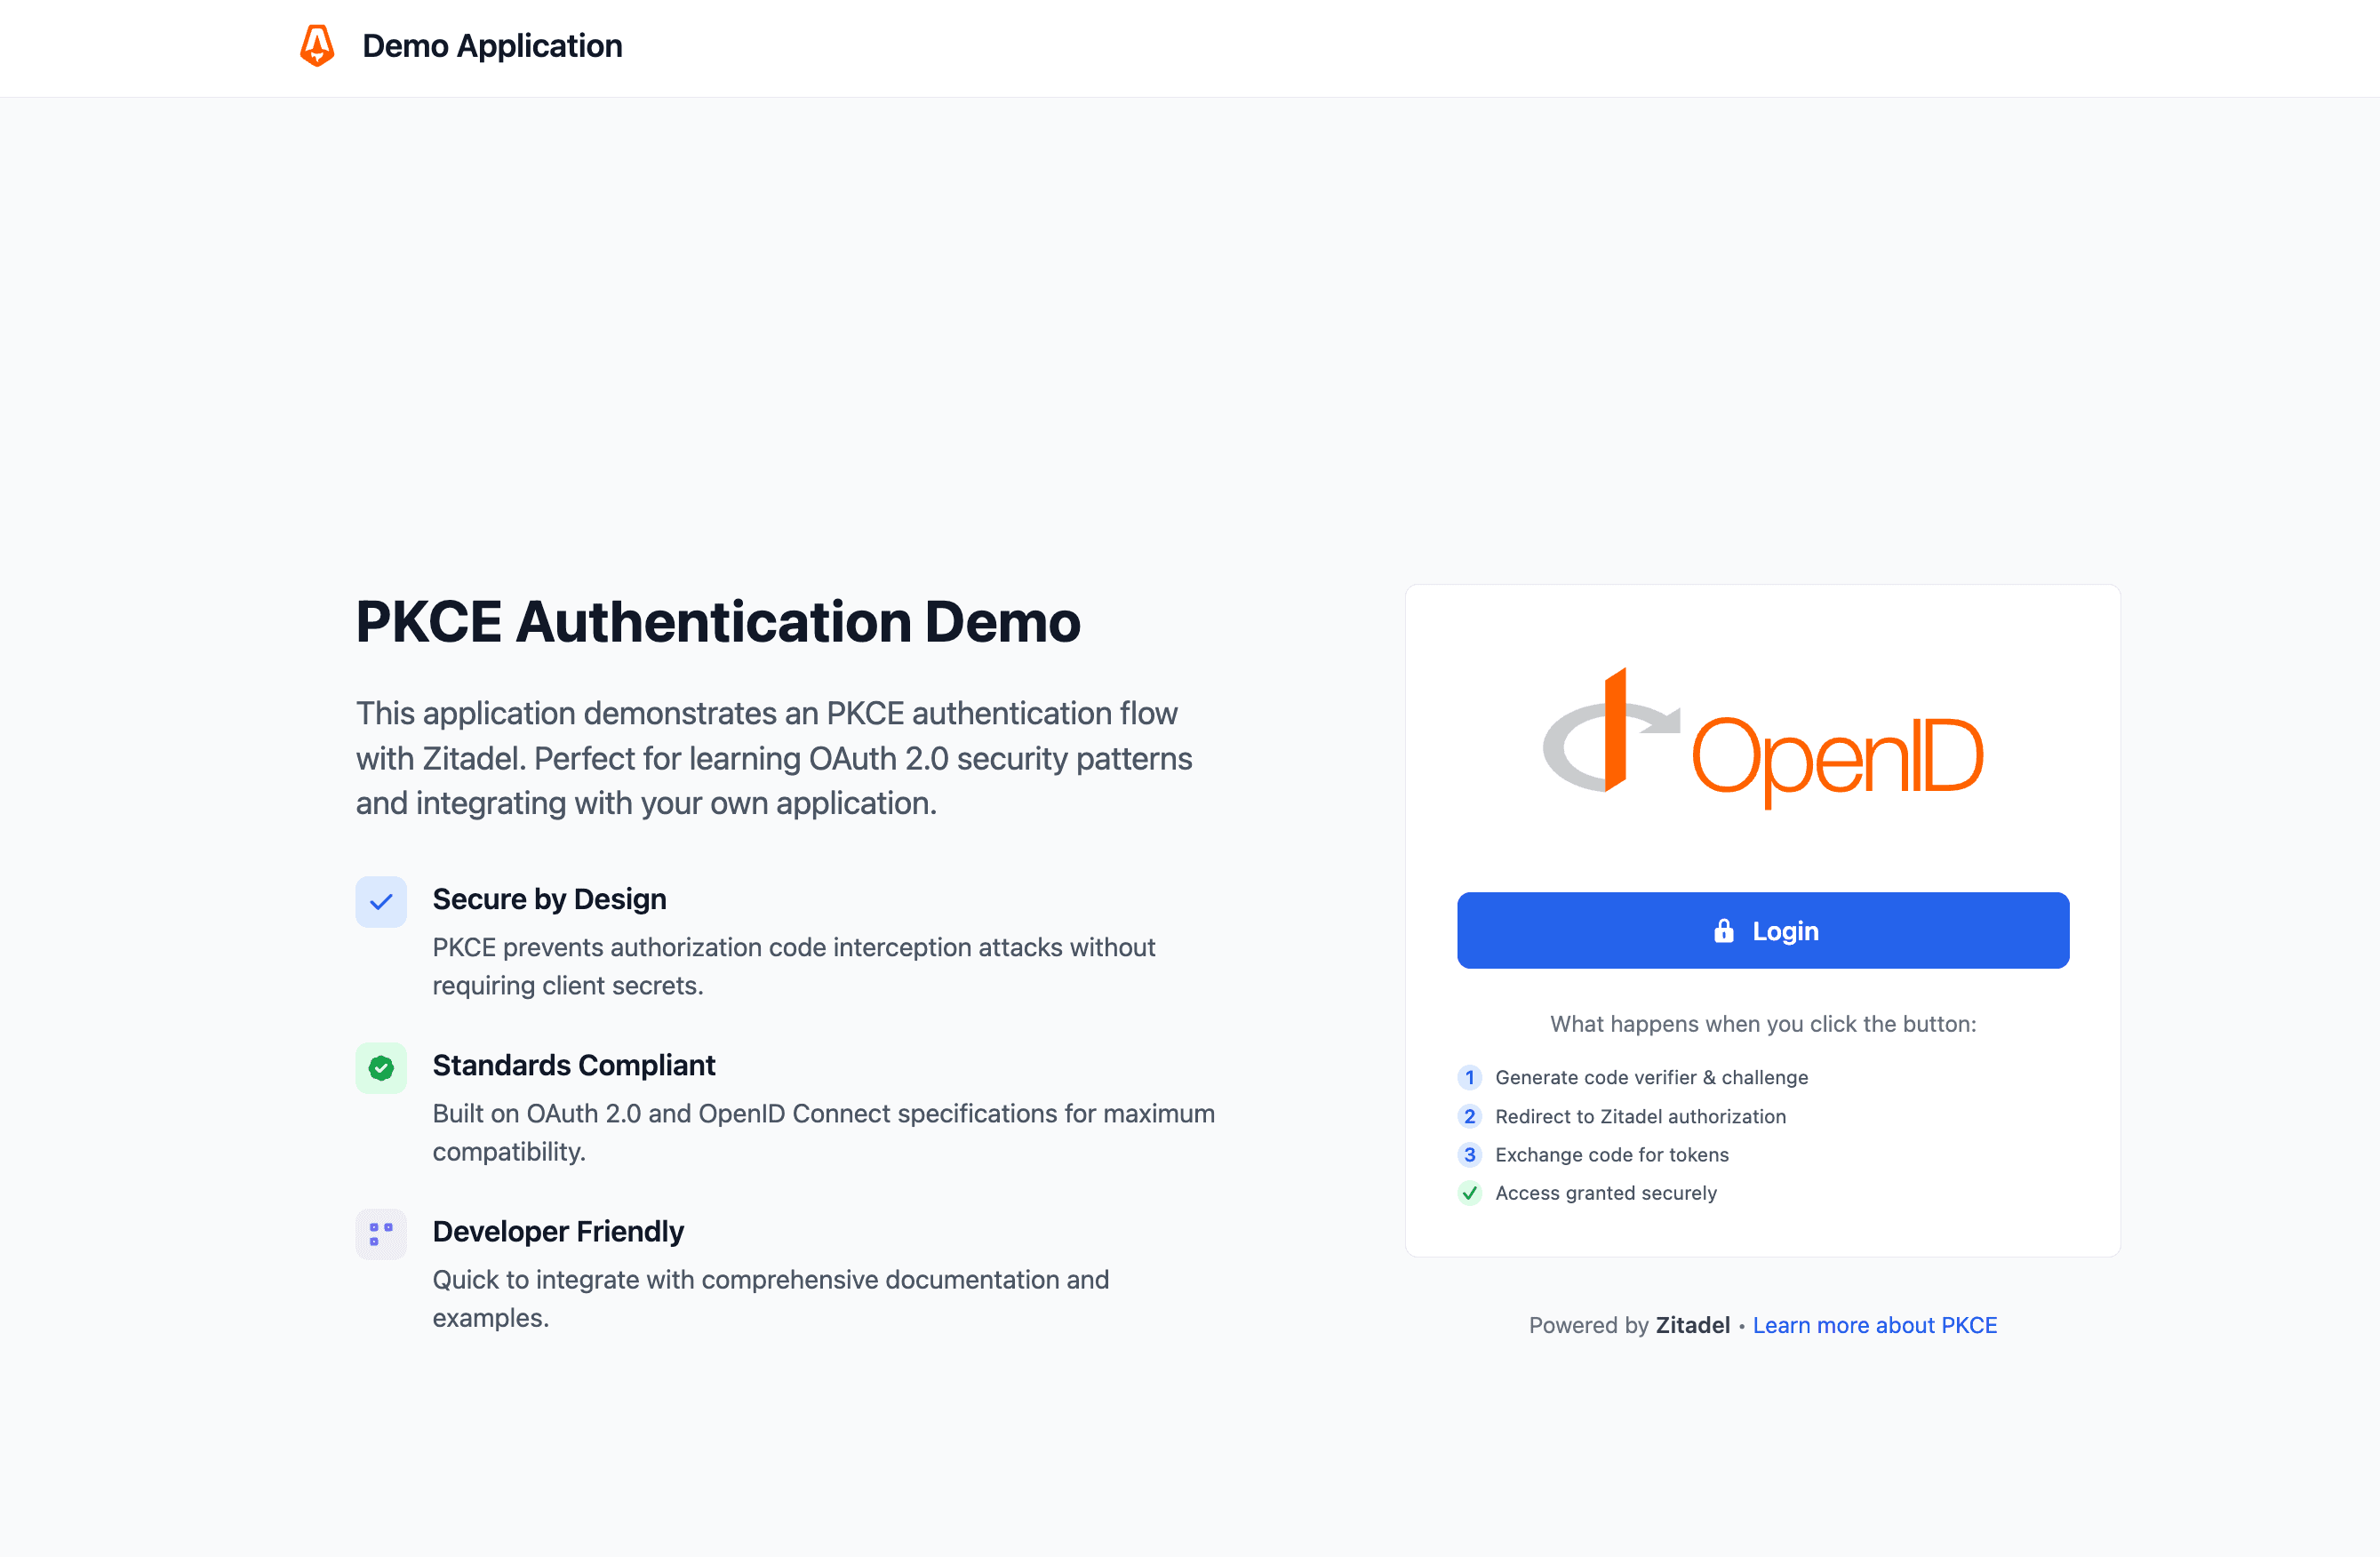Click the description 'PKCE prevents authorization code interception'
The height and width of the screenshot is (1557, 2380).
point(794,966)
